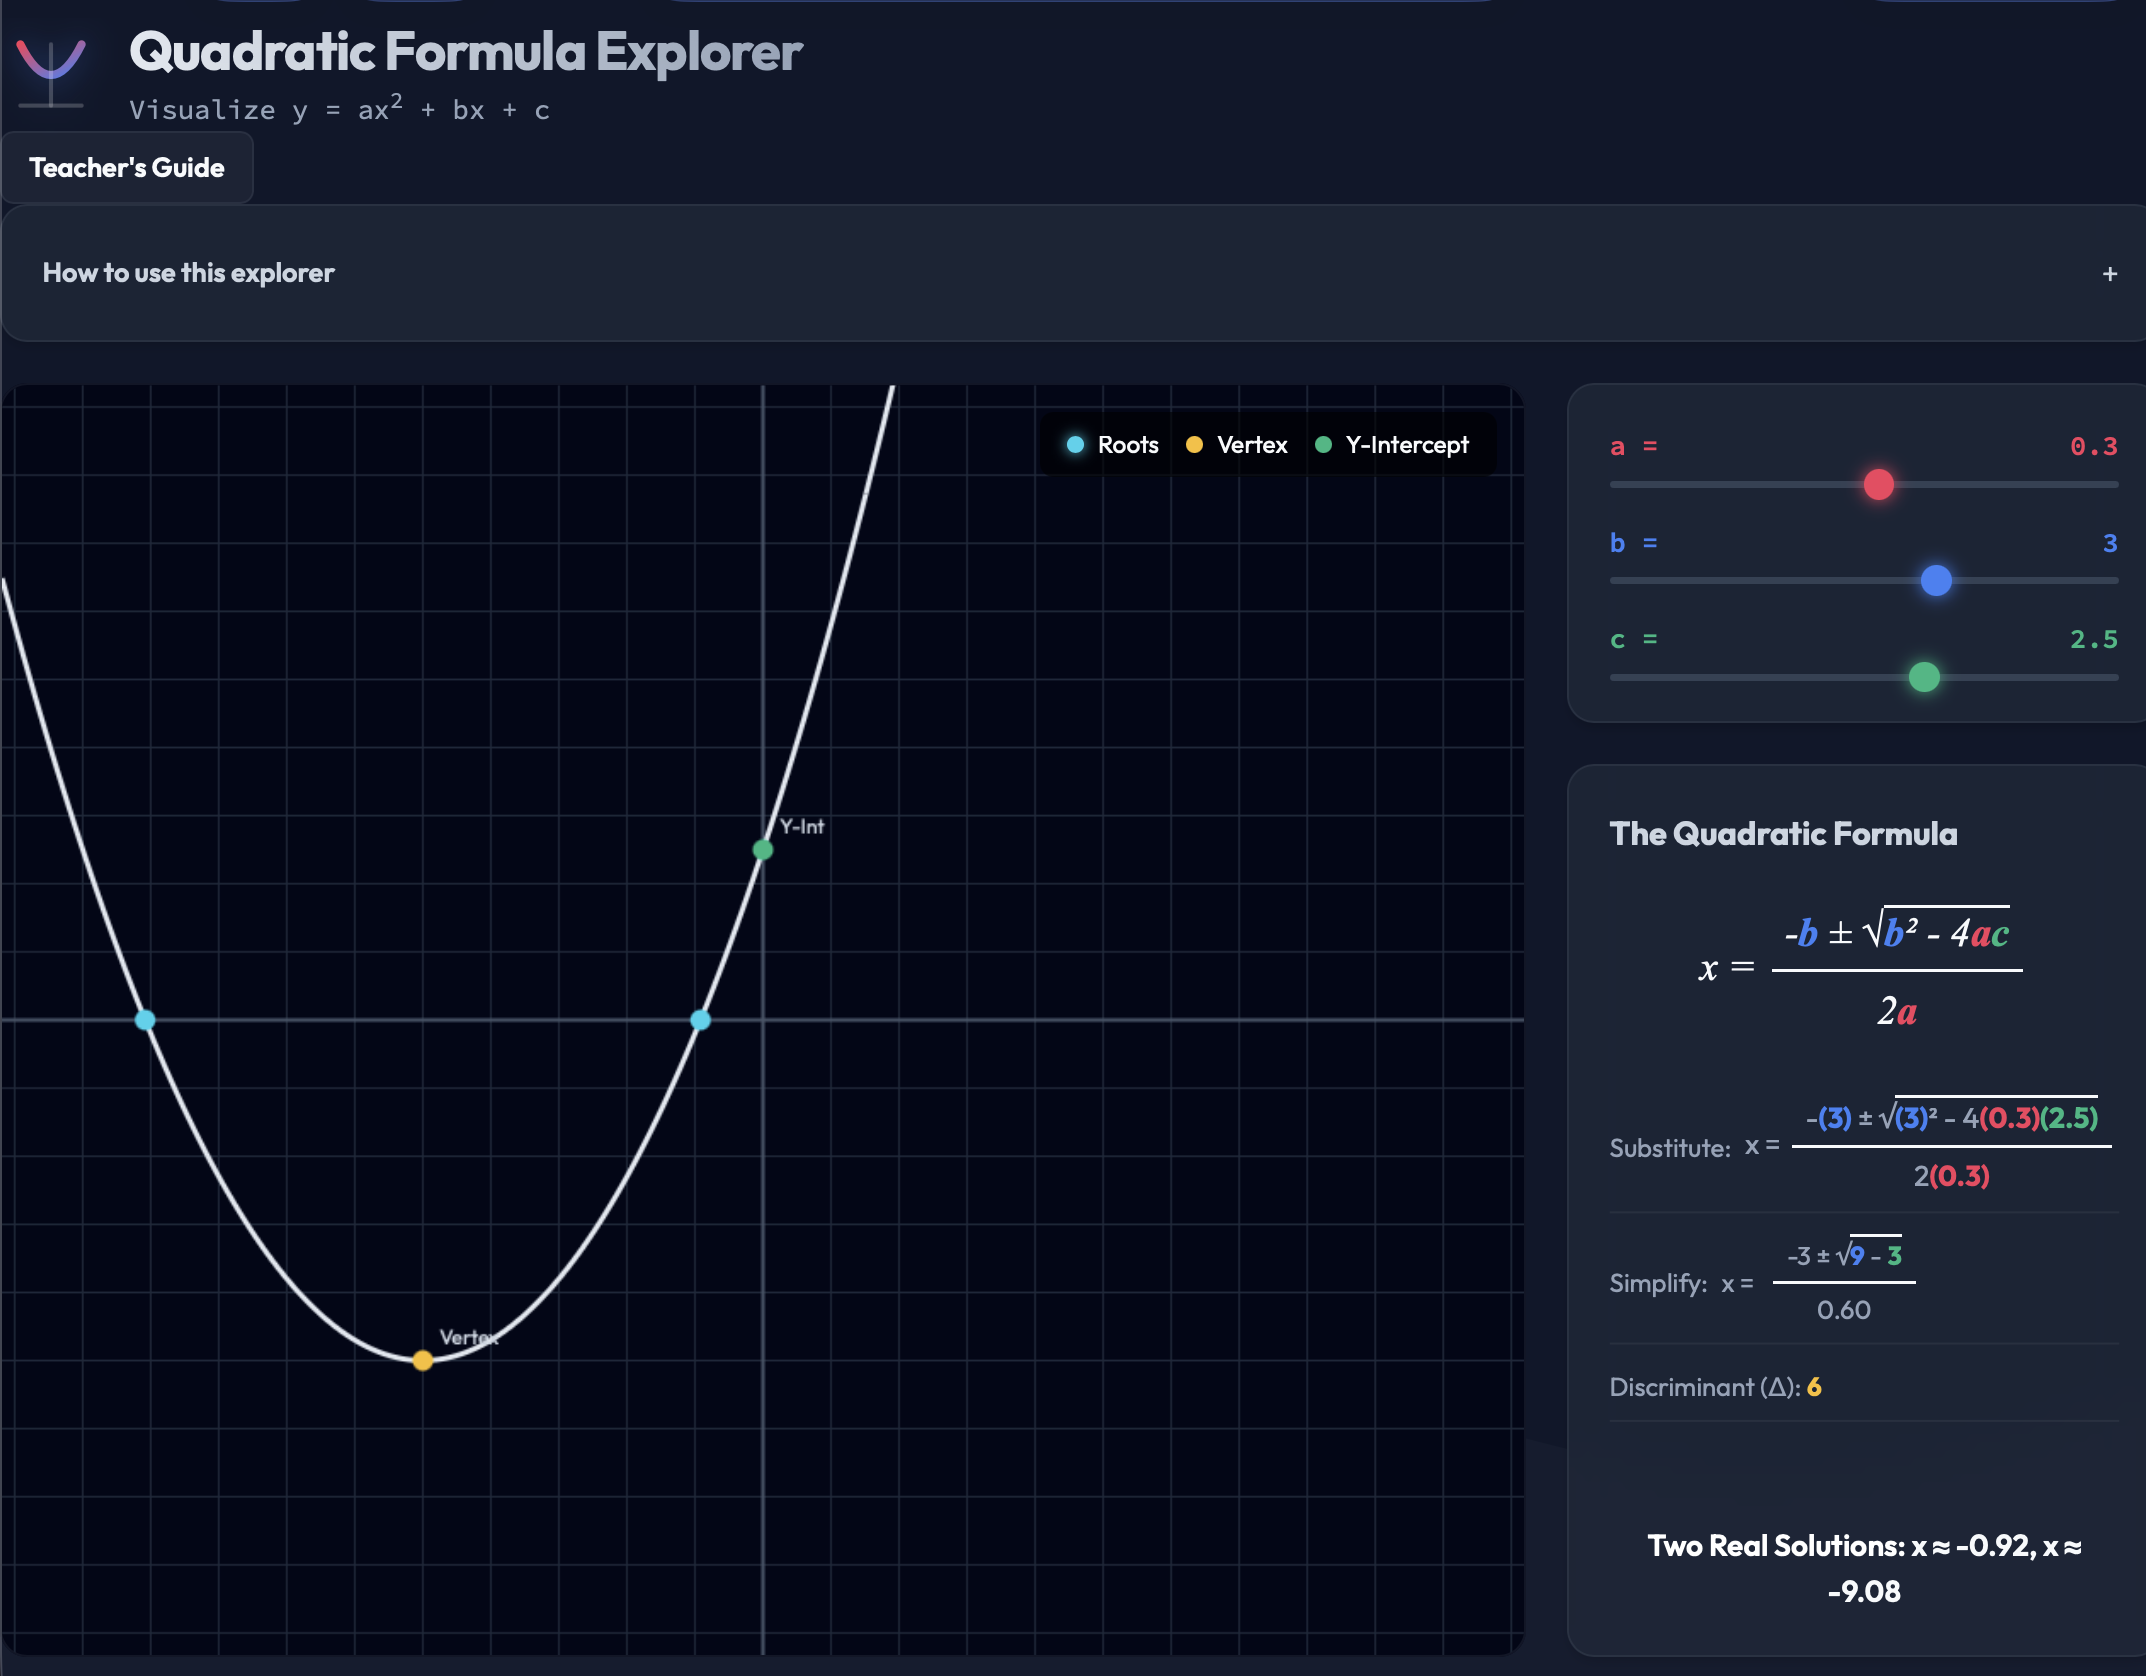The image size is (2146, 1676).
Task: Click the yellow Vertex legend dot
Action: pos(1194,445)
